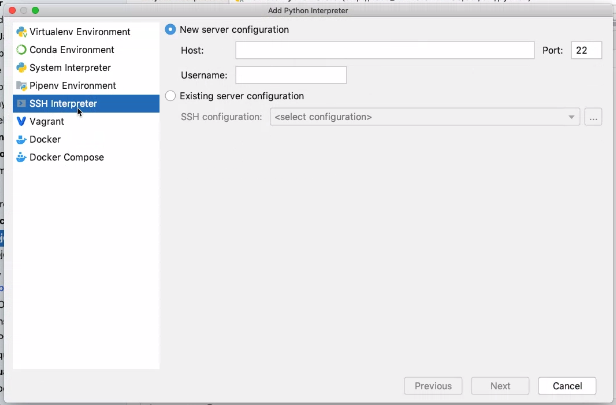Open the SSH configuration dropdown

click(425, 117)
